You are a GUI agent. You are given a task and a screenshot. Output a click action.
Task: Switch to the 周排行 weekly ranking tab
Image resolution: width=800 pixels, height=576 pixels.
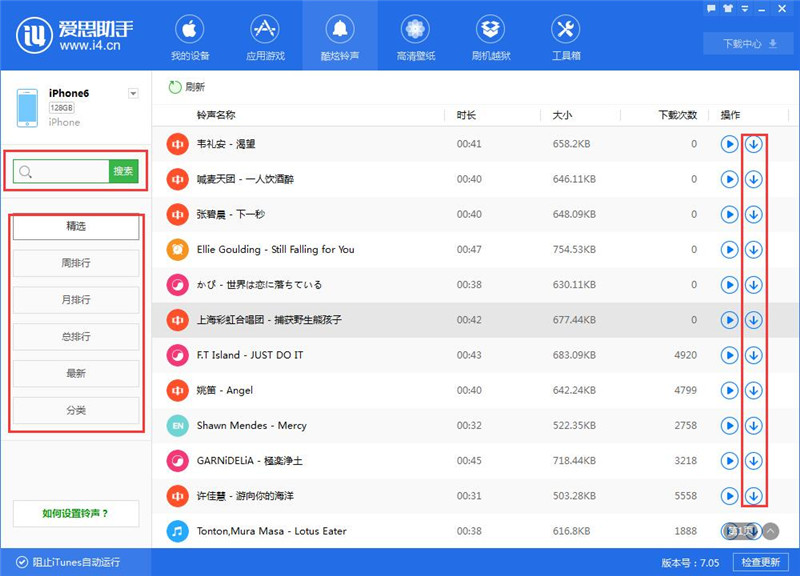(x=75, y=263)
